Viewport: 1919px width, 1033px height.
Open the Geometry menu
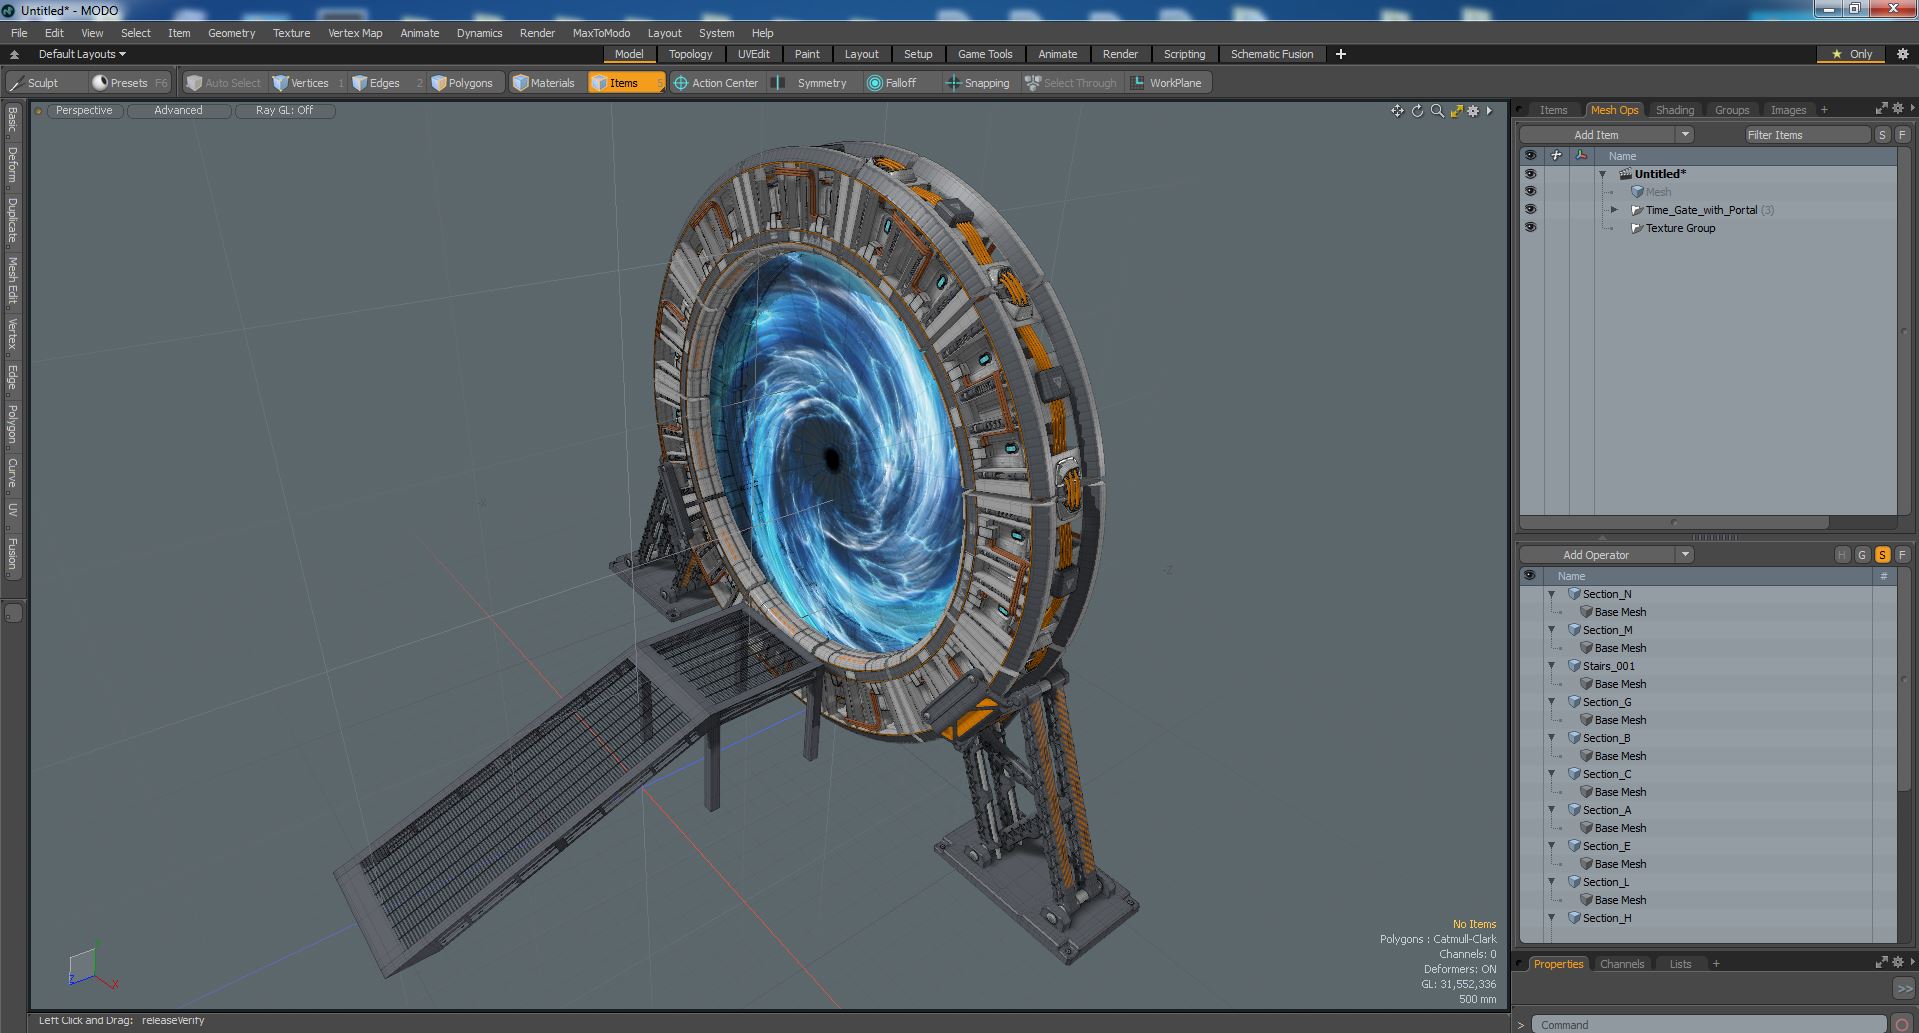pyautogui.click(x=231, y=33)
